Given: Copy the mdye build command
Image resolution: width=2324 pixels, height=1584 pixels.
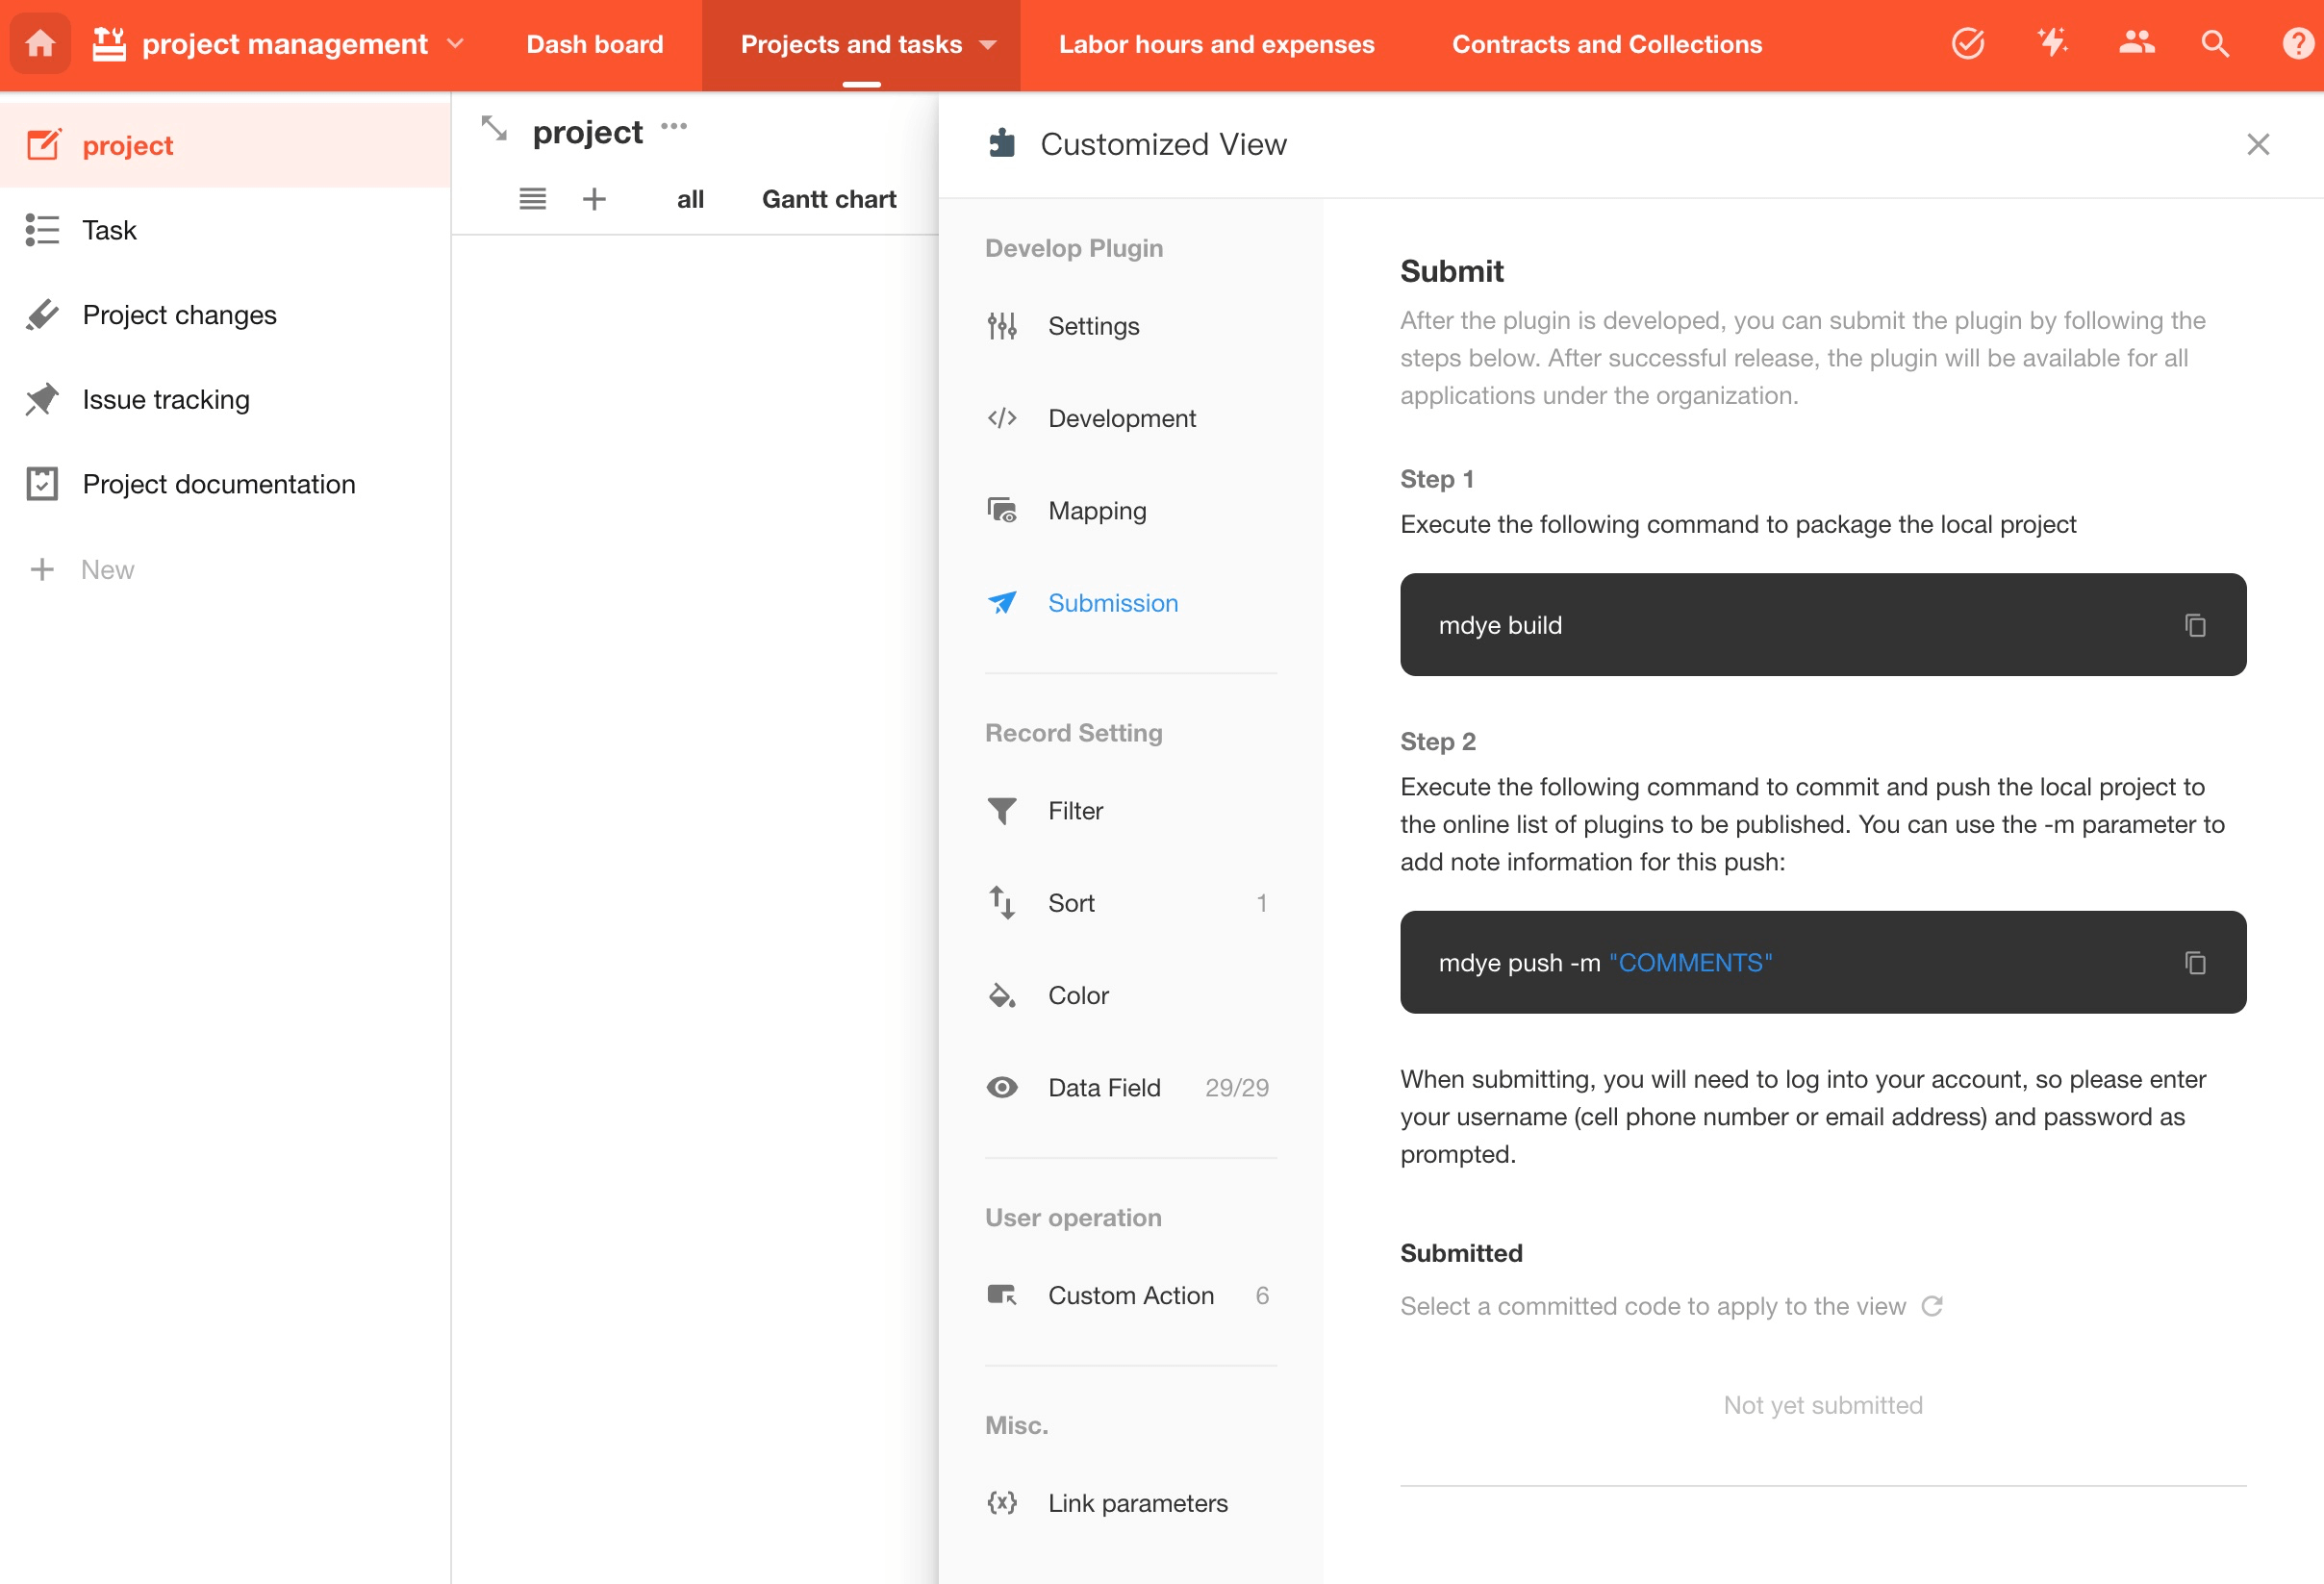Looking at the screenshot, I should (2194, 625).
